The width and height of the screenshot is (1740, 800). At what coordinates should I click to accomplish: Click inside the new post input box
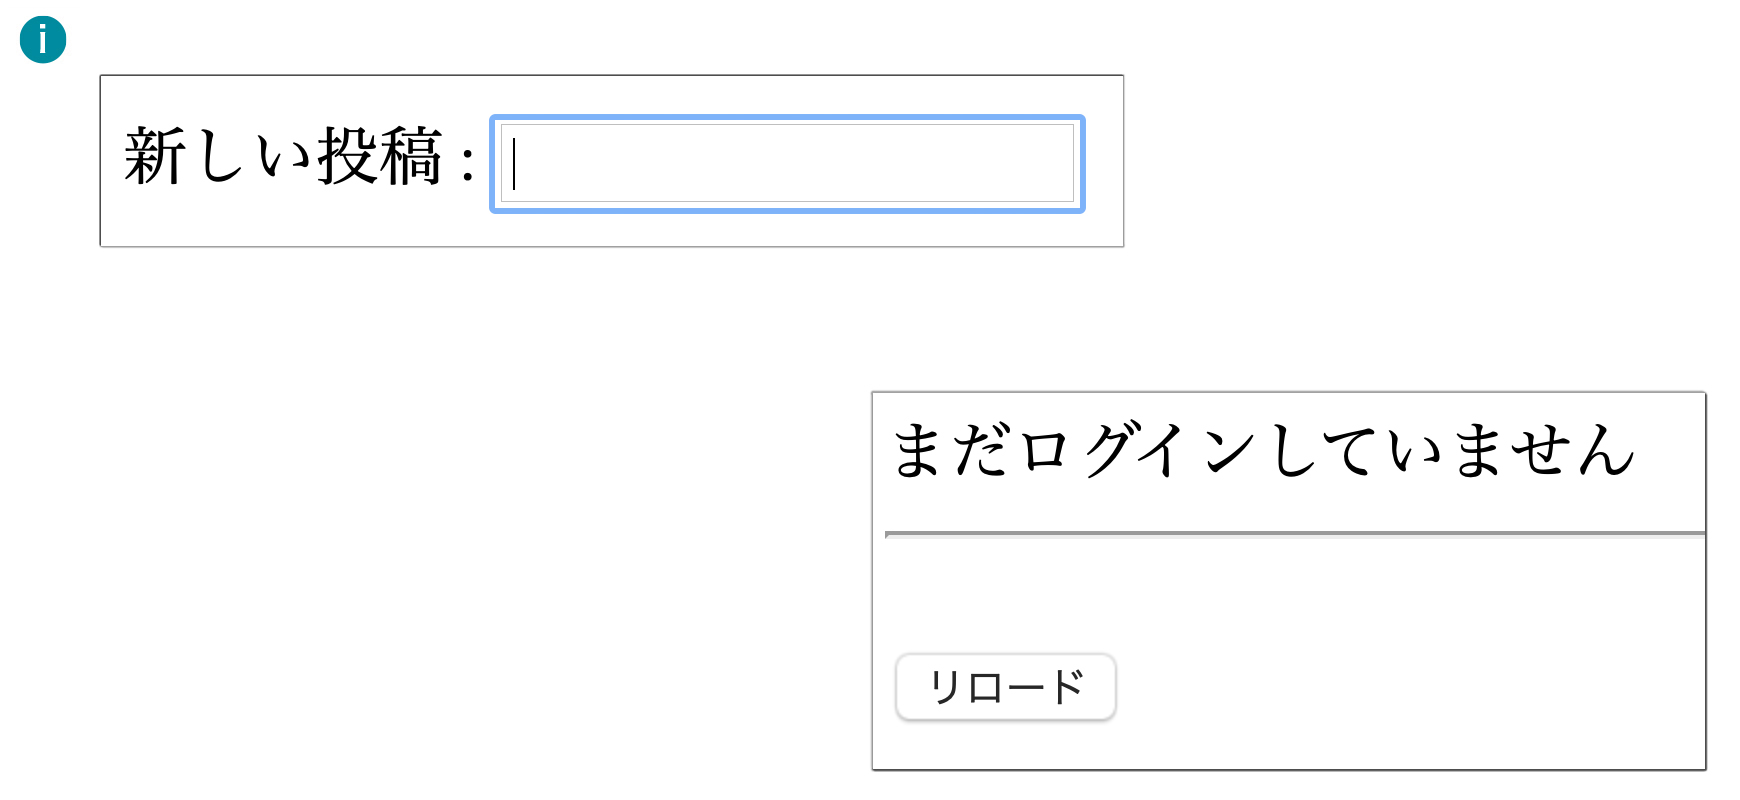point(787,163)
